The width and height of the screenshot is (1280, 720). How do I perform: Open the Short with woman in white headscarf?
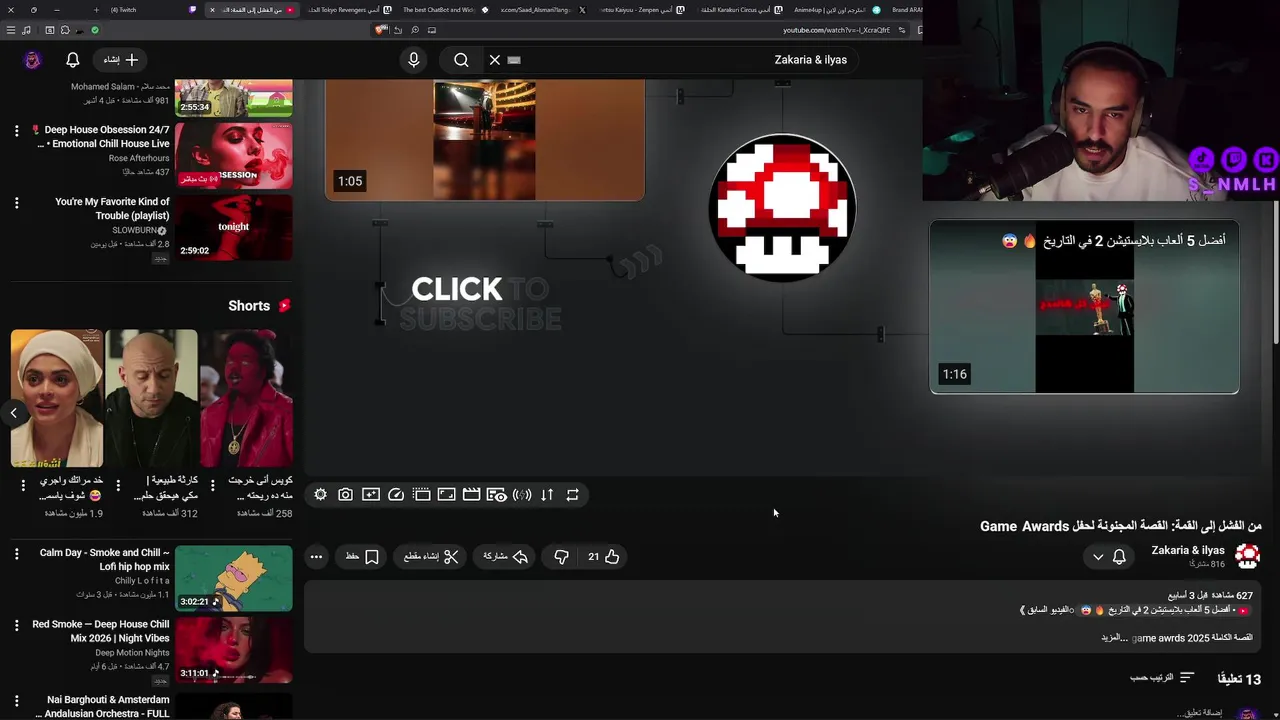coord(57,398)
